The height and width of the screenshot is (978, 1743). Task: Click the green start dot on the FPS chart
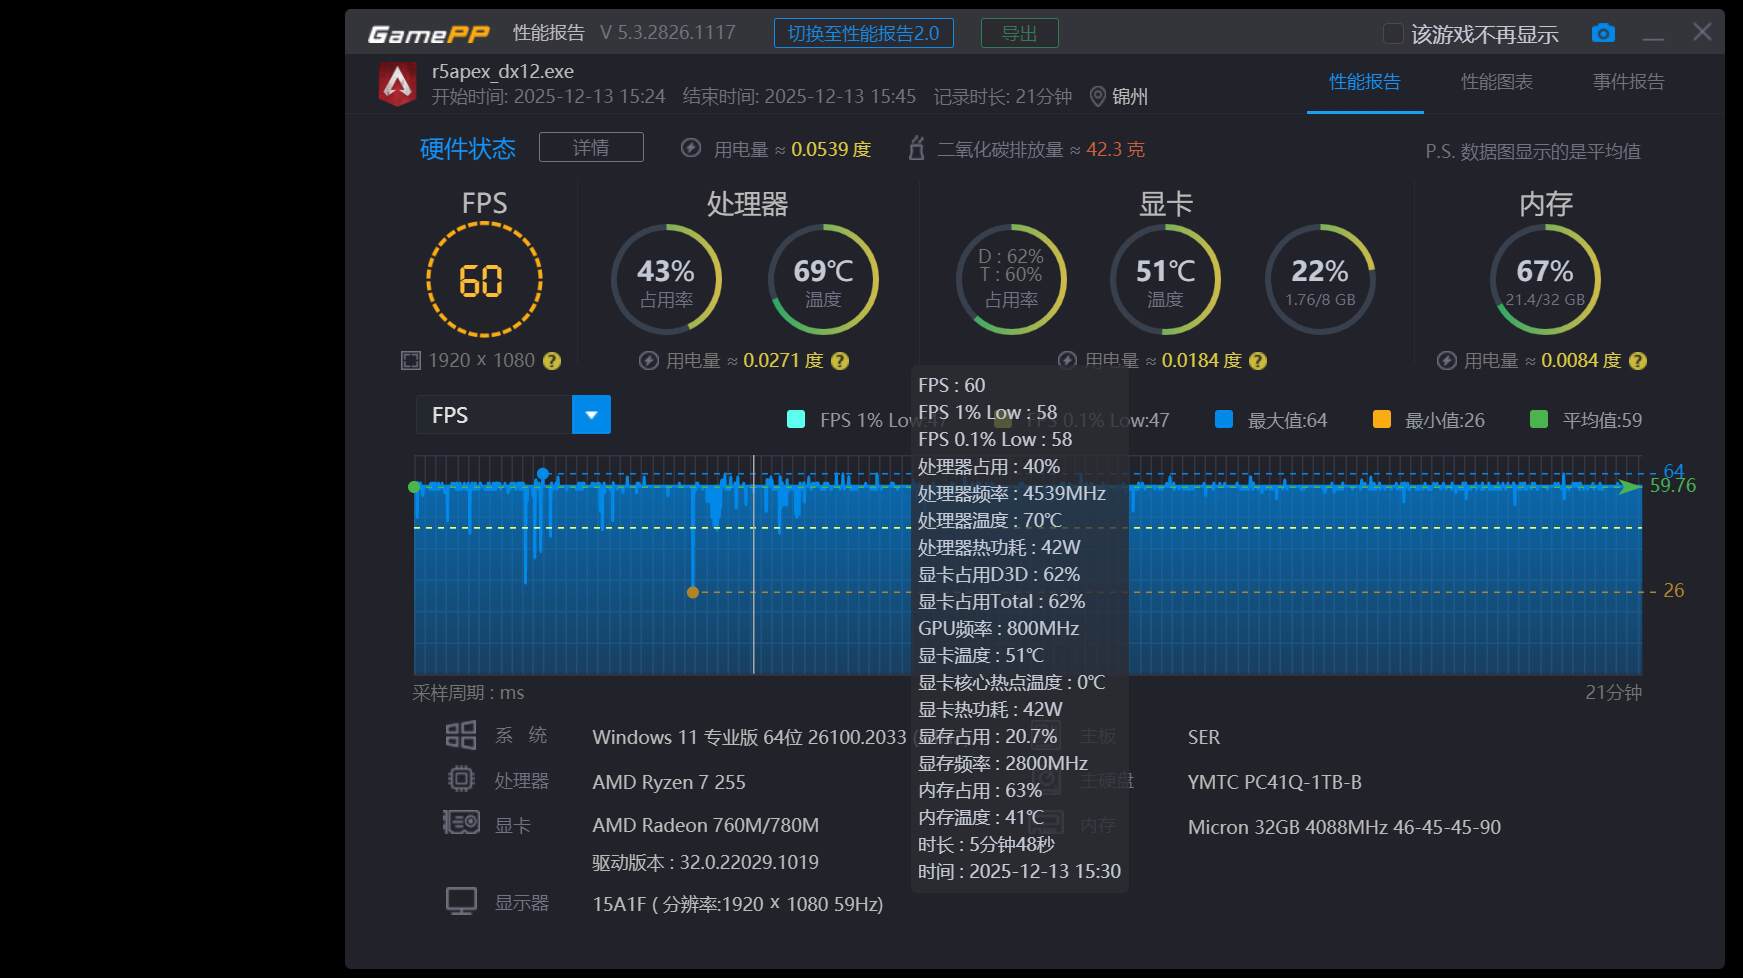tap(414, 487)
